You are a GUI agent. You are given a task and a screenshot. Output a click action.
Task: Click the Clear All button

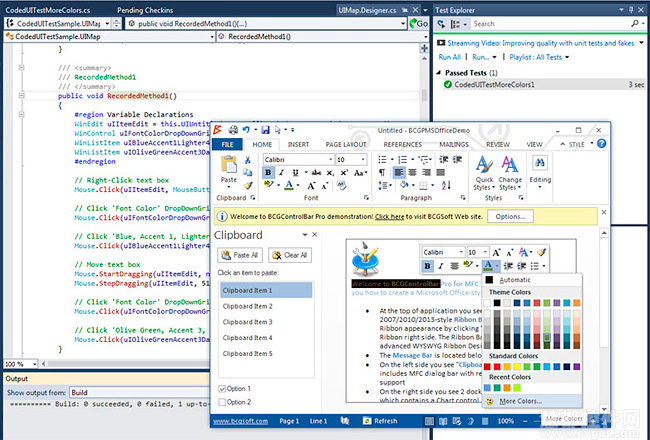coord(290,255)
